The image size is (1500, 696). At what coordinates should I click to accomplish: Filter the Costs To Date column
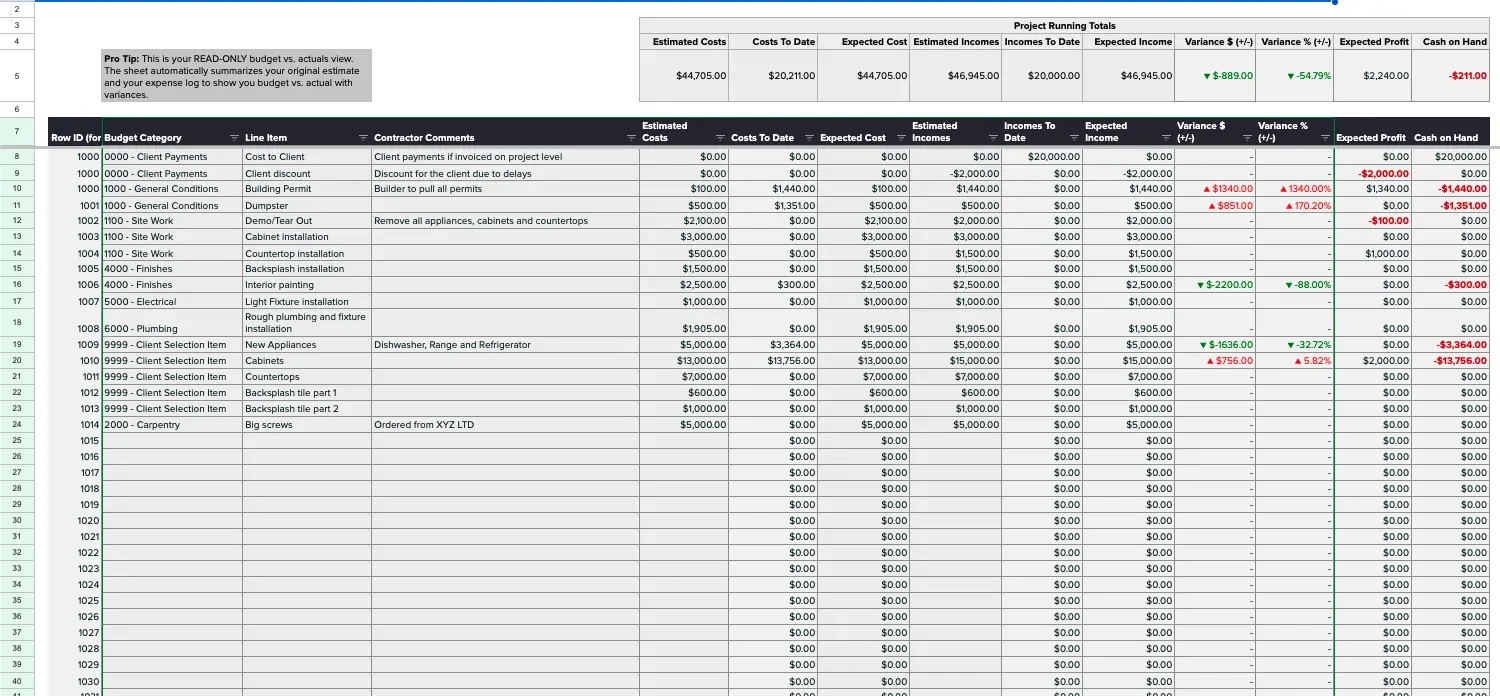(807, 138)
